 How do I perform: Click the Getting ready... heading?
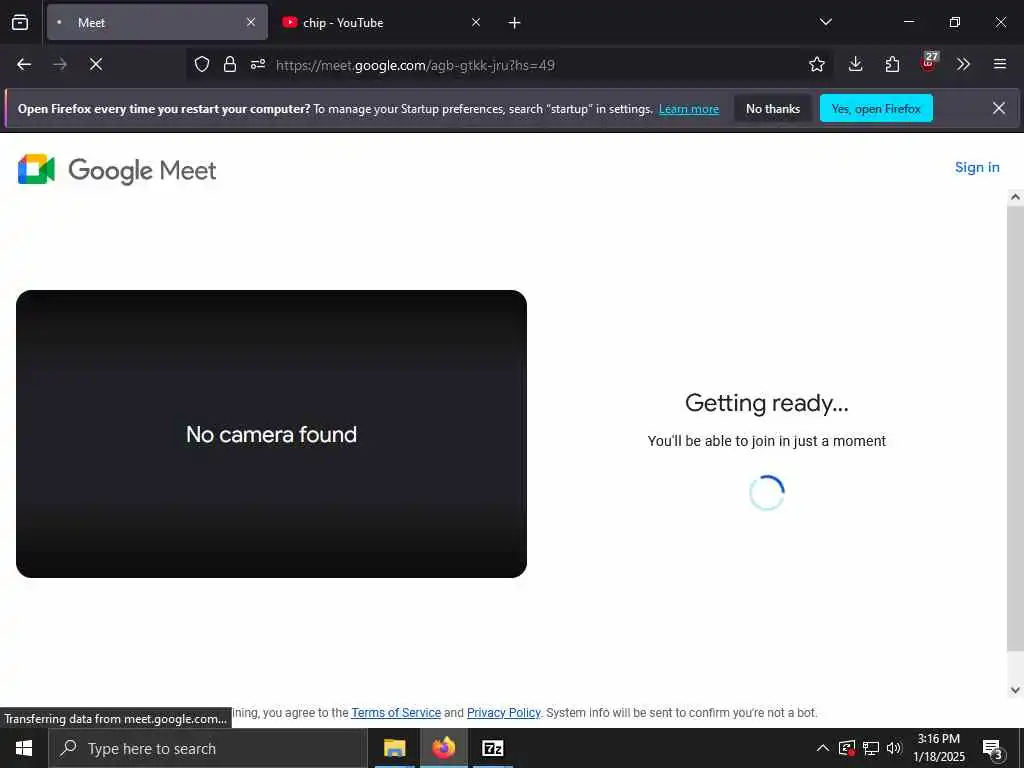pyautogui.click(x=767, y=404)
